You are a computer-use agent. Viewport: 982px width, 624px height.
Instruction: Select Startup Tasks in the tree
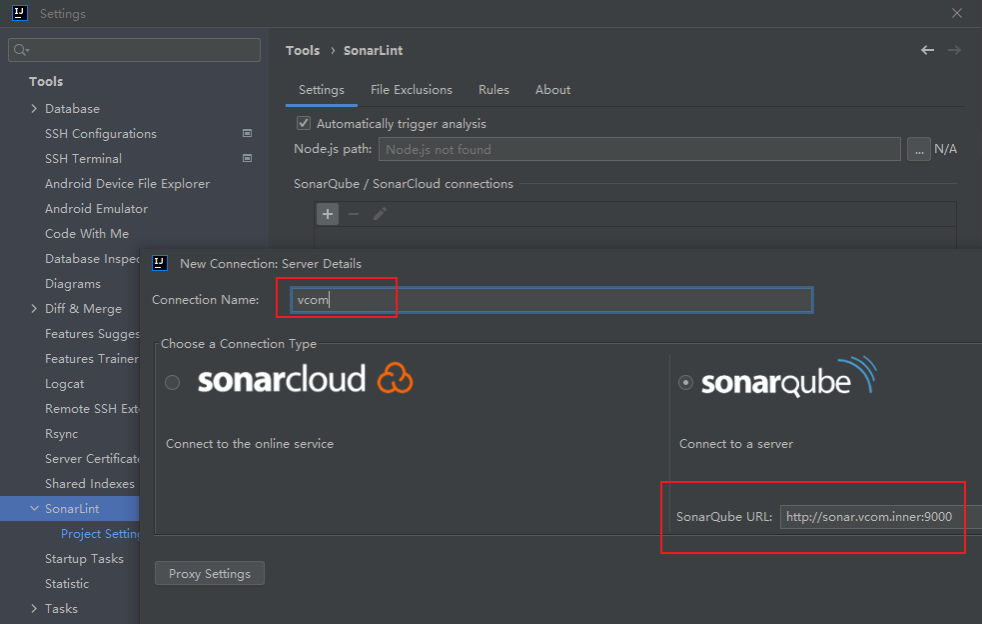coord(85,558)
